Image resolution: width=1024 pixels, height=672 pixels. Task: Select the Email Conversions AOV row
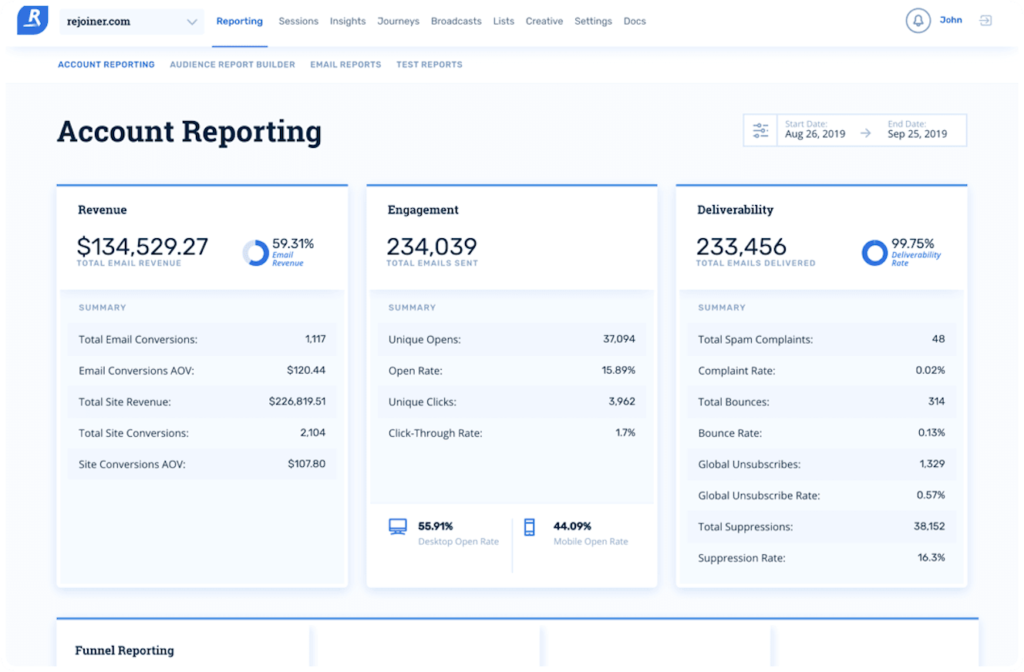click(x=202, y=371)
